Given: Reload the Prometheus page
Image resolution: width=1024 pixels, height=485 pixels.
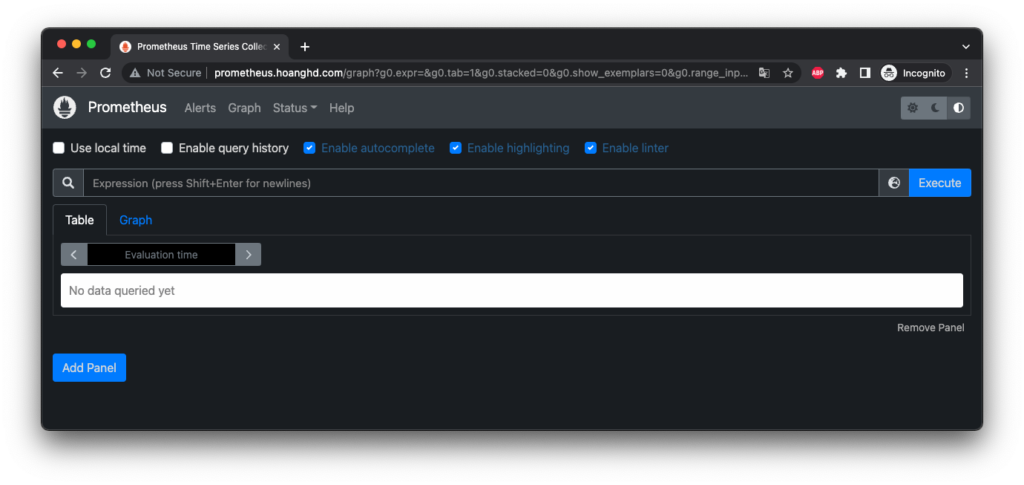Looking at the screenshot, I should [105, 73].
